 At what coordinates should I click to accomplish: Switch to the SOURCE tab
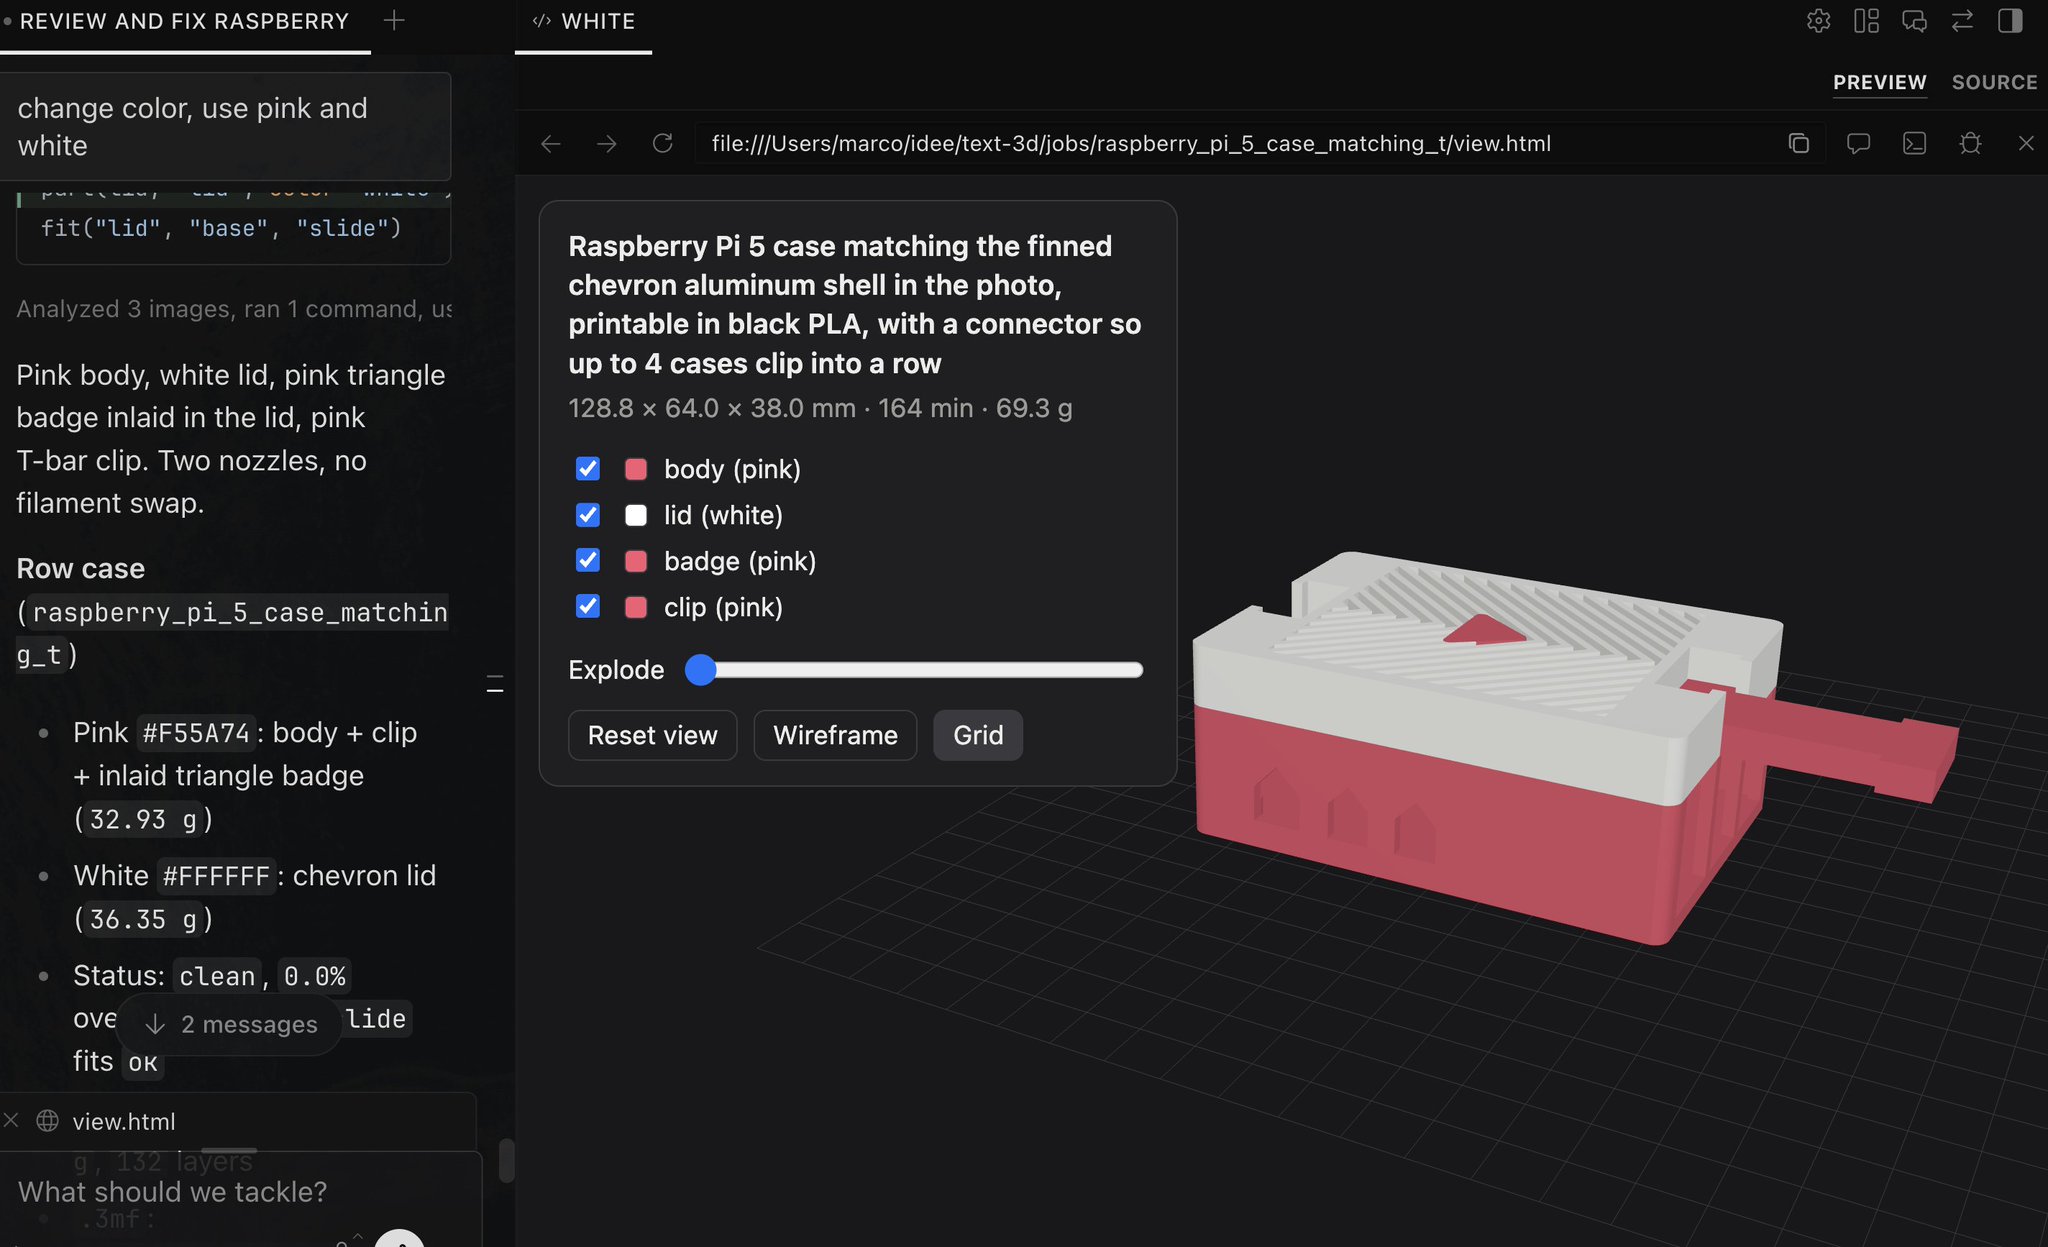point(1994,82)
